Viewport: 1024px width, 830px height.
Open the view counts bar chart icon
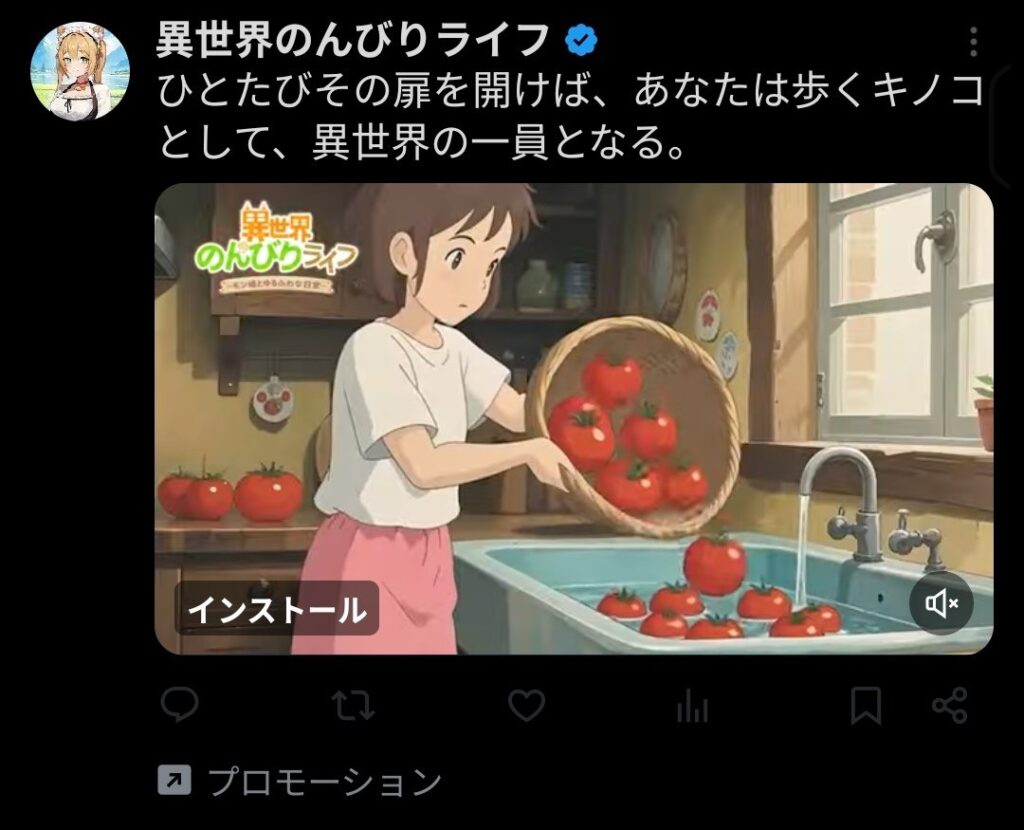pos(692,706)
